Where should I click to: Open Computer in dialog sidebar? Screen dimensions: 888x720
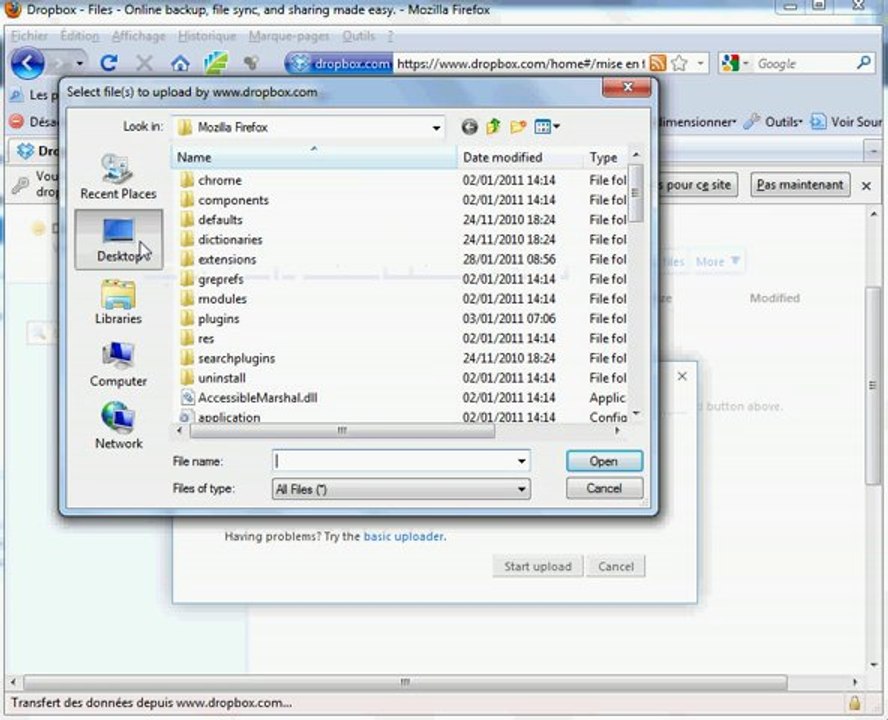[118, 364]
